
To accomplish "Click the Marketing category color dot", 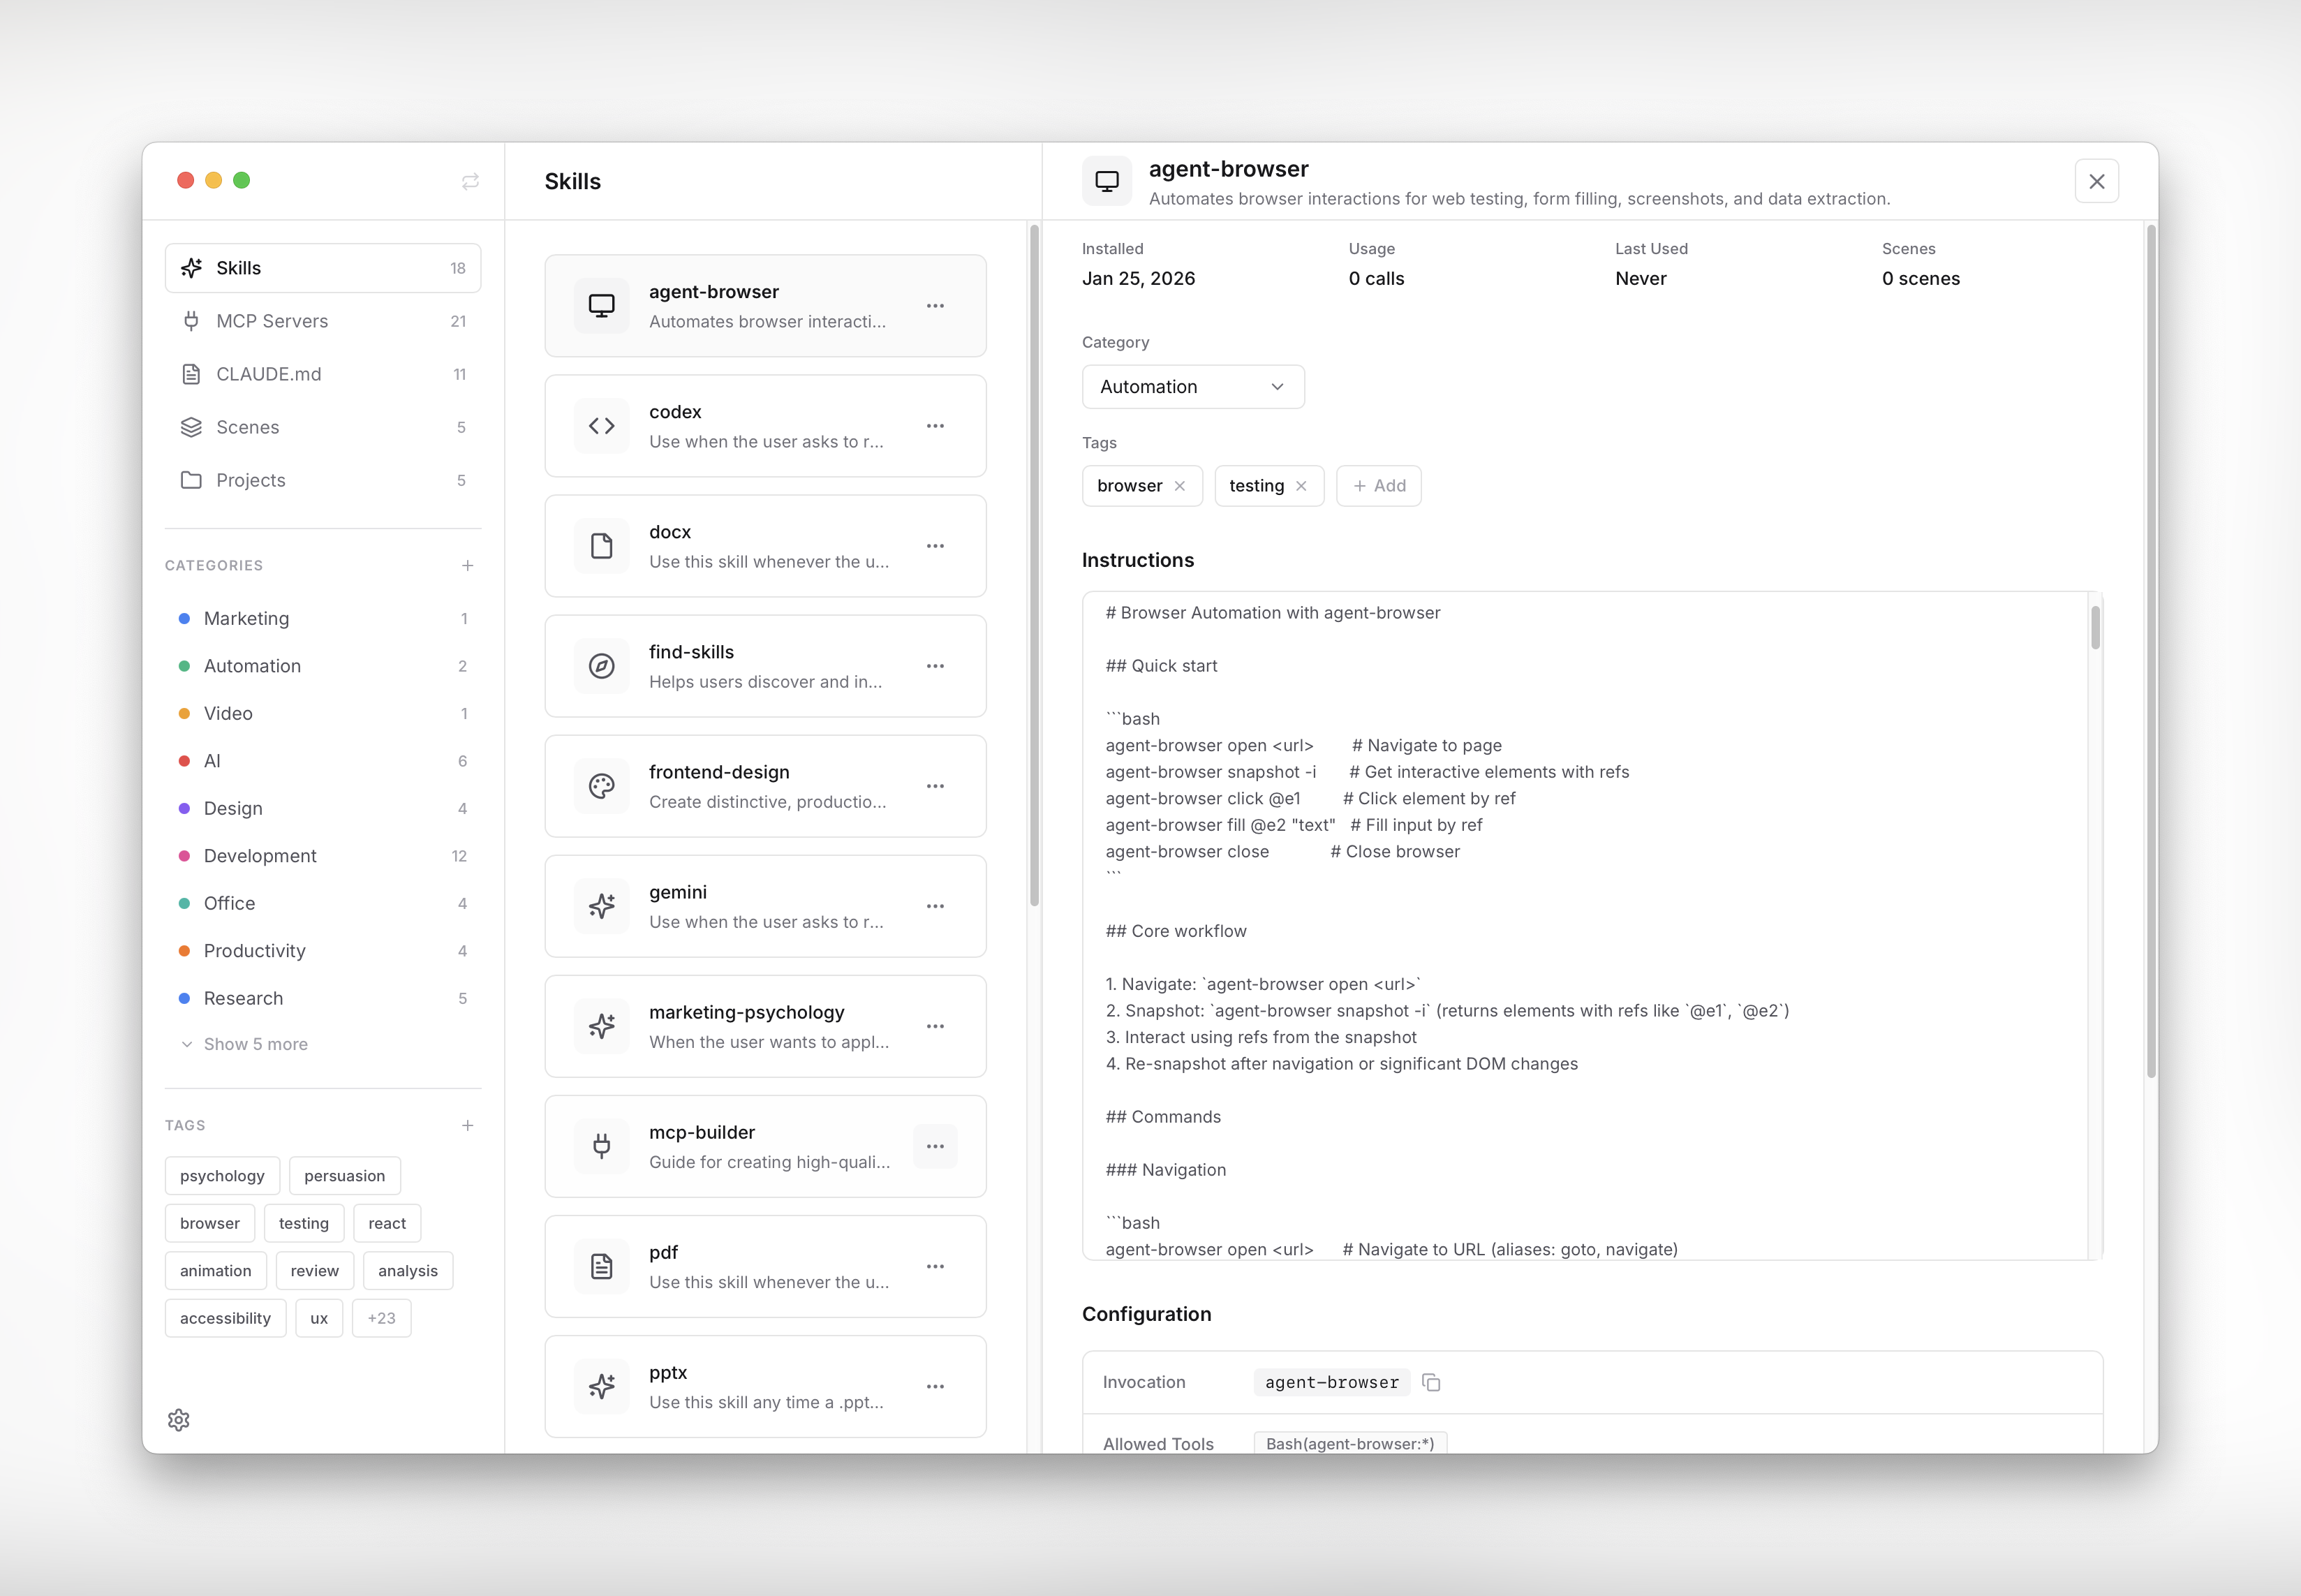I will (x=185, y=618).
